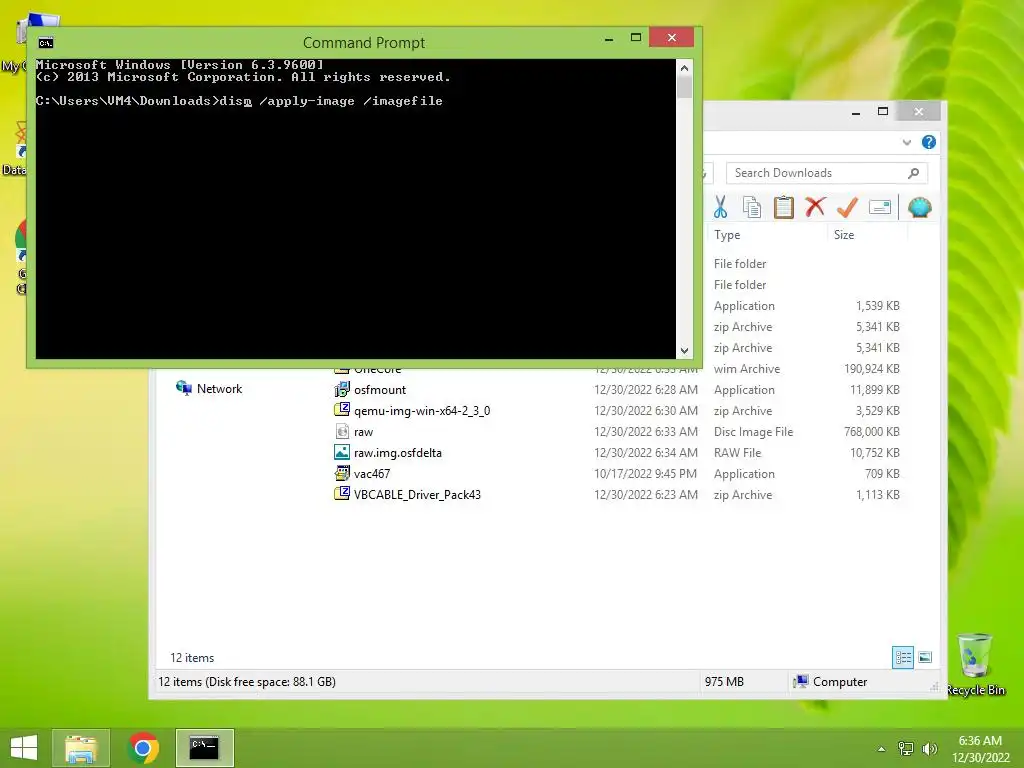This screenshot has height=768, width=1024.
Task: Click the Cut scissors icon in Explorer toolbar
Action: pyautogui.click(x=720, y=208)
